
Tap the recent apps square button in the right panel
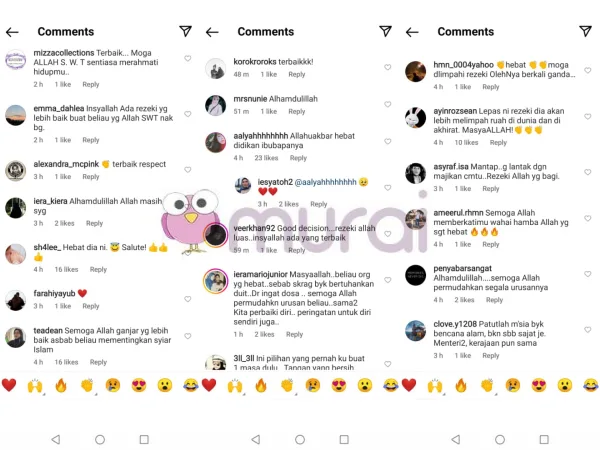coord(544,439)
